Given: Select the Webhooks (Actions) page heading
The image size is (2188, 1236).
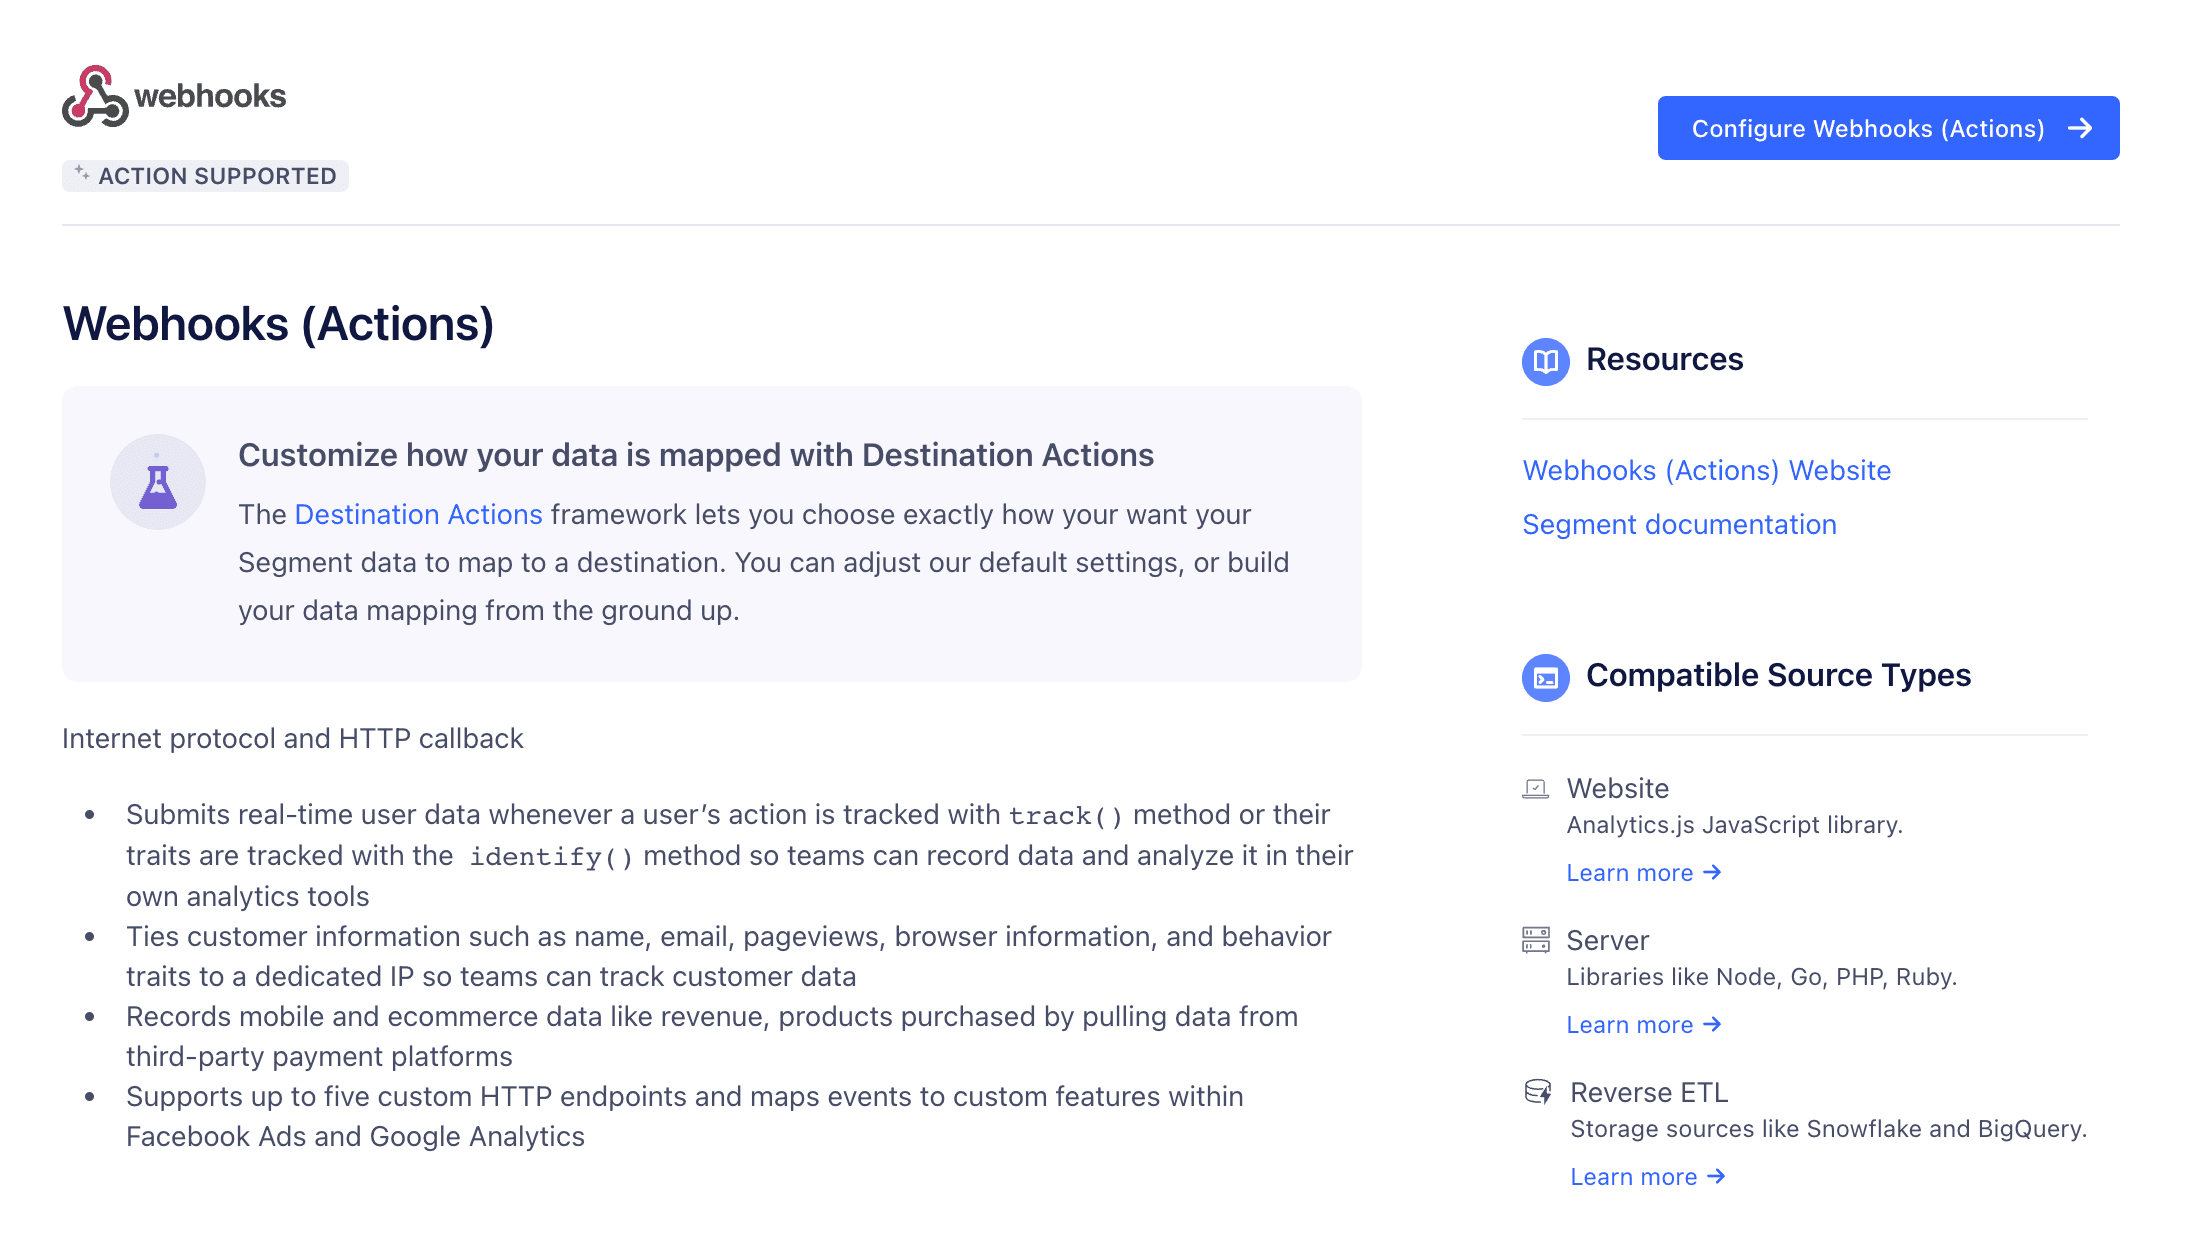Looking at the screenshot, I should pyautogui.click(x=280, y=324).
